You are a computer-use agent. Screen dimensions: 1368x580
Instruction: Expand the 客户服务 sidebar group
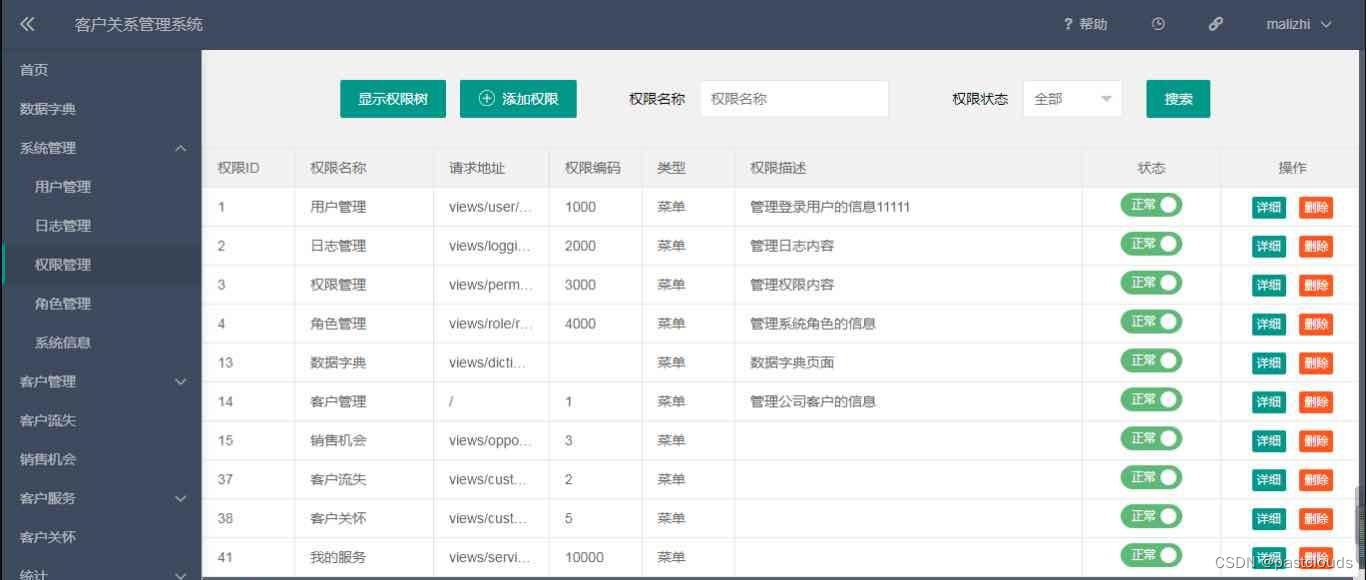point(100,499)
